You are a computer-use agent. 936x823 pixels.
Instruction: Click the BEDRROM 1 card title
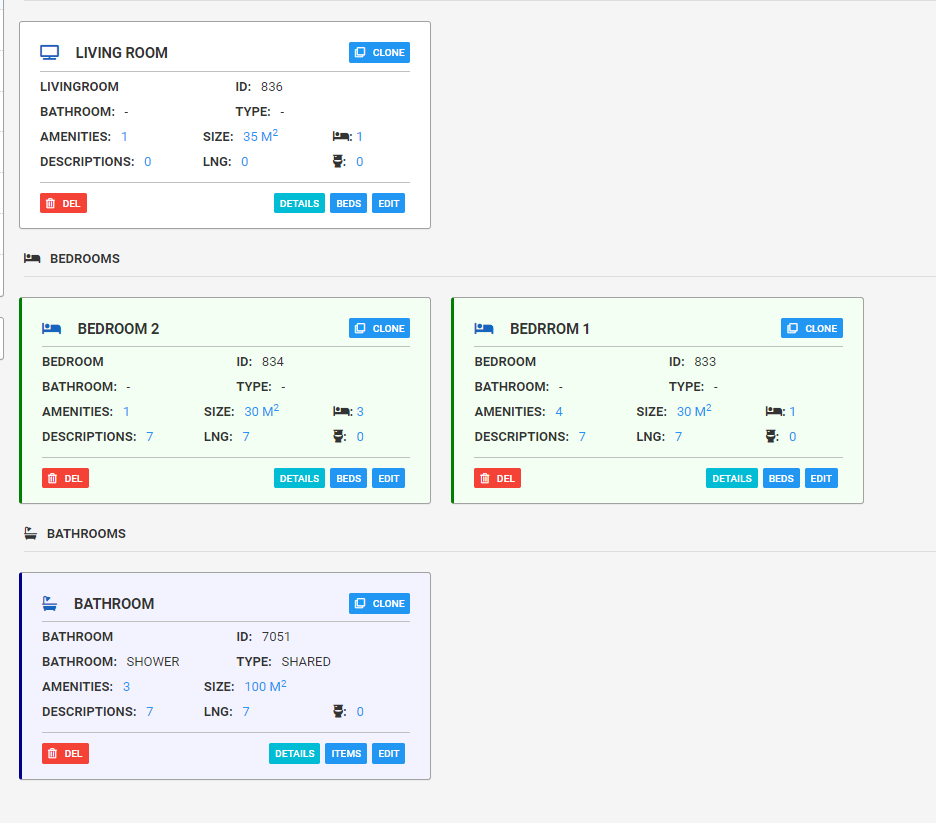click(550, 329)
